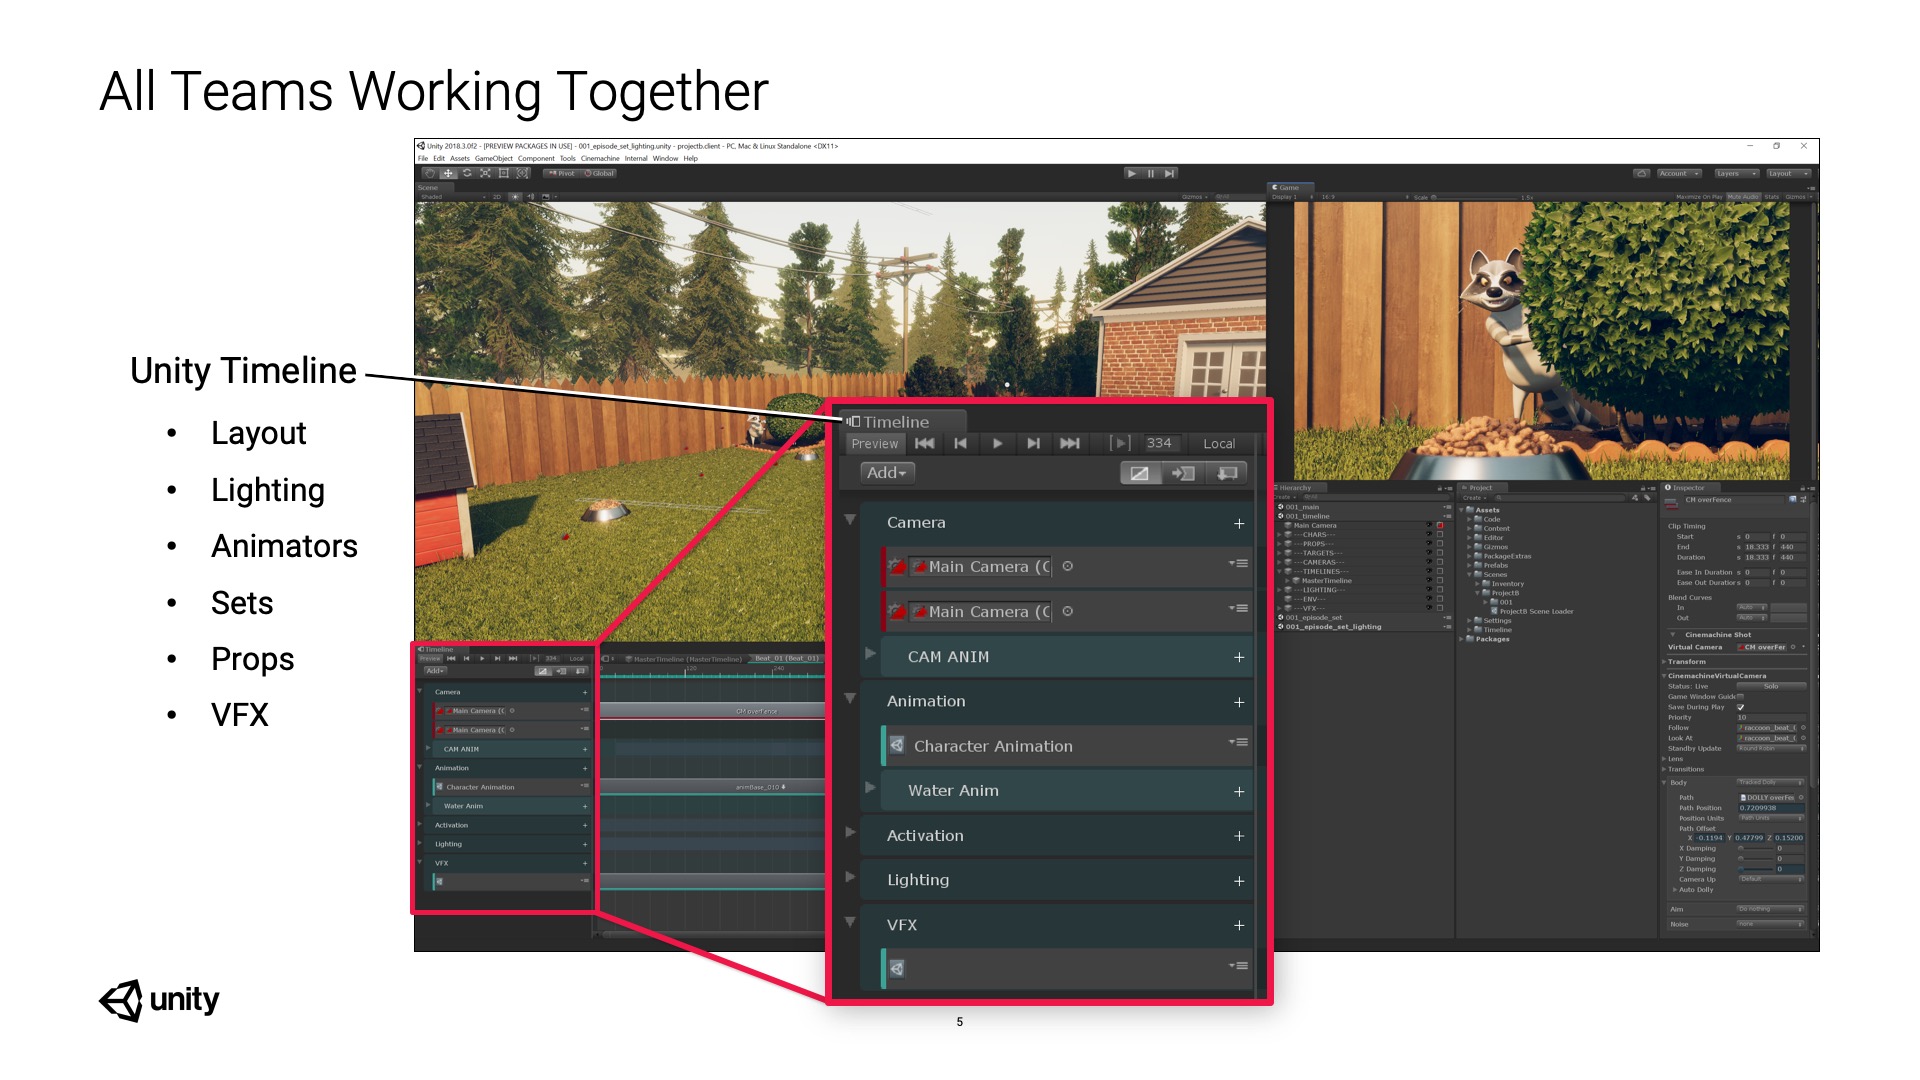Open the Add dropdown in Timeline
The width and height of the screenshot is (1920, 1080).
coord(886,473)
